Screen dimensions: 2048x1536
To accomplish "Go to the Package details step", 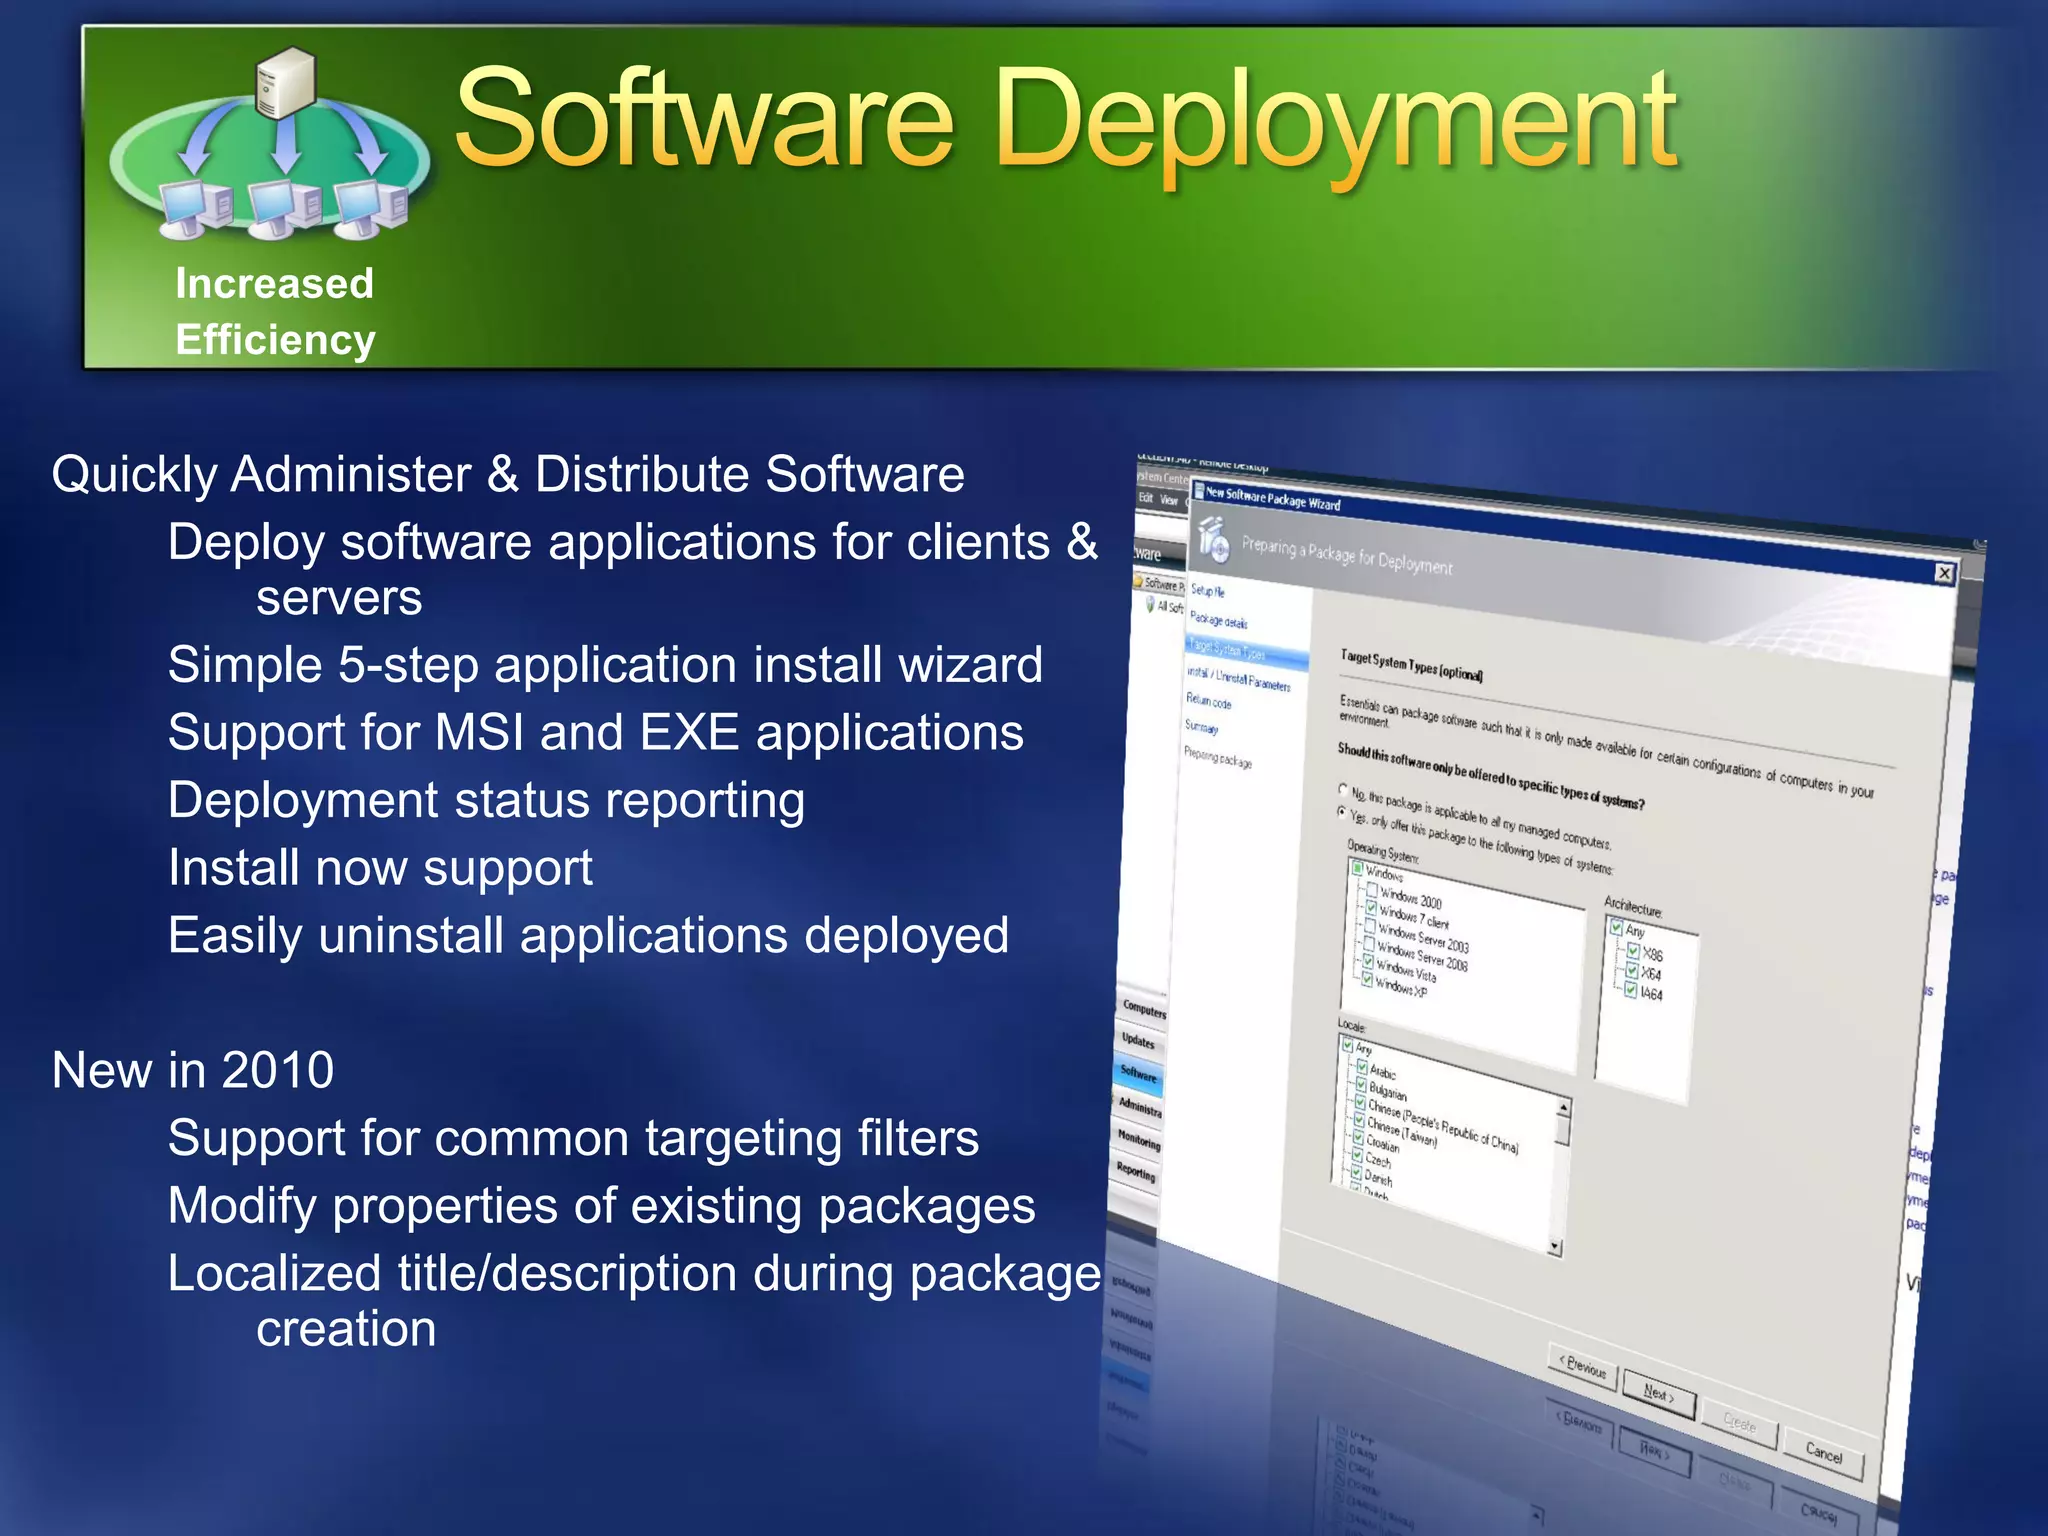I will pyautogui.click(x=1218, y=621).
